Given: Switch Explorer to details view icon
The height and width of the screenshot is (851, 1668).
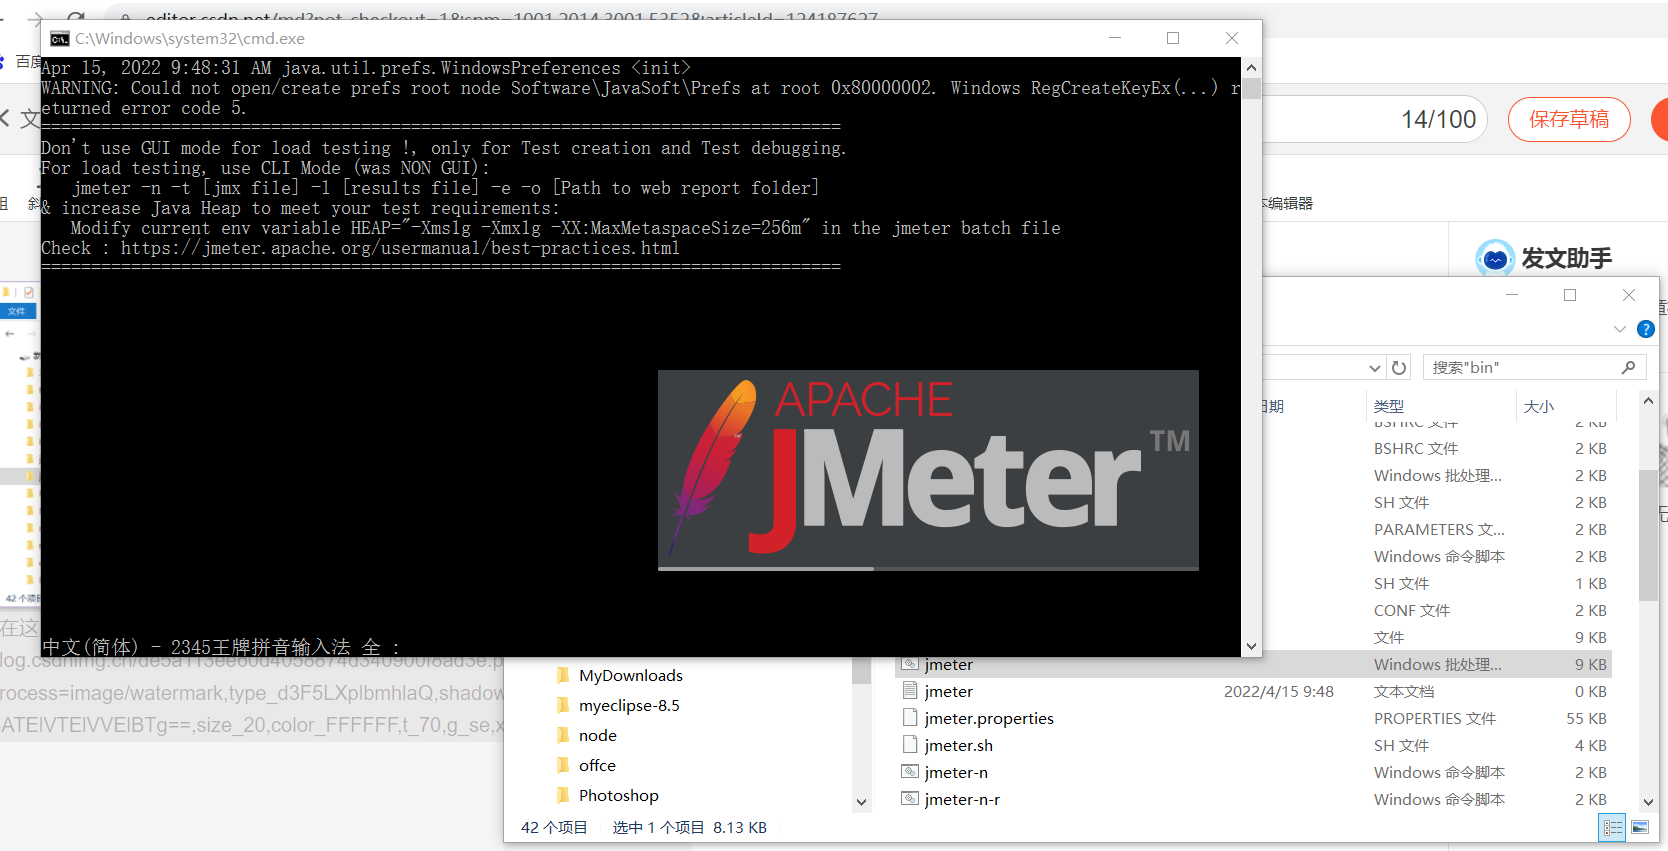Looking at the screenshot, I should pos(1613,827).
